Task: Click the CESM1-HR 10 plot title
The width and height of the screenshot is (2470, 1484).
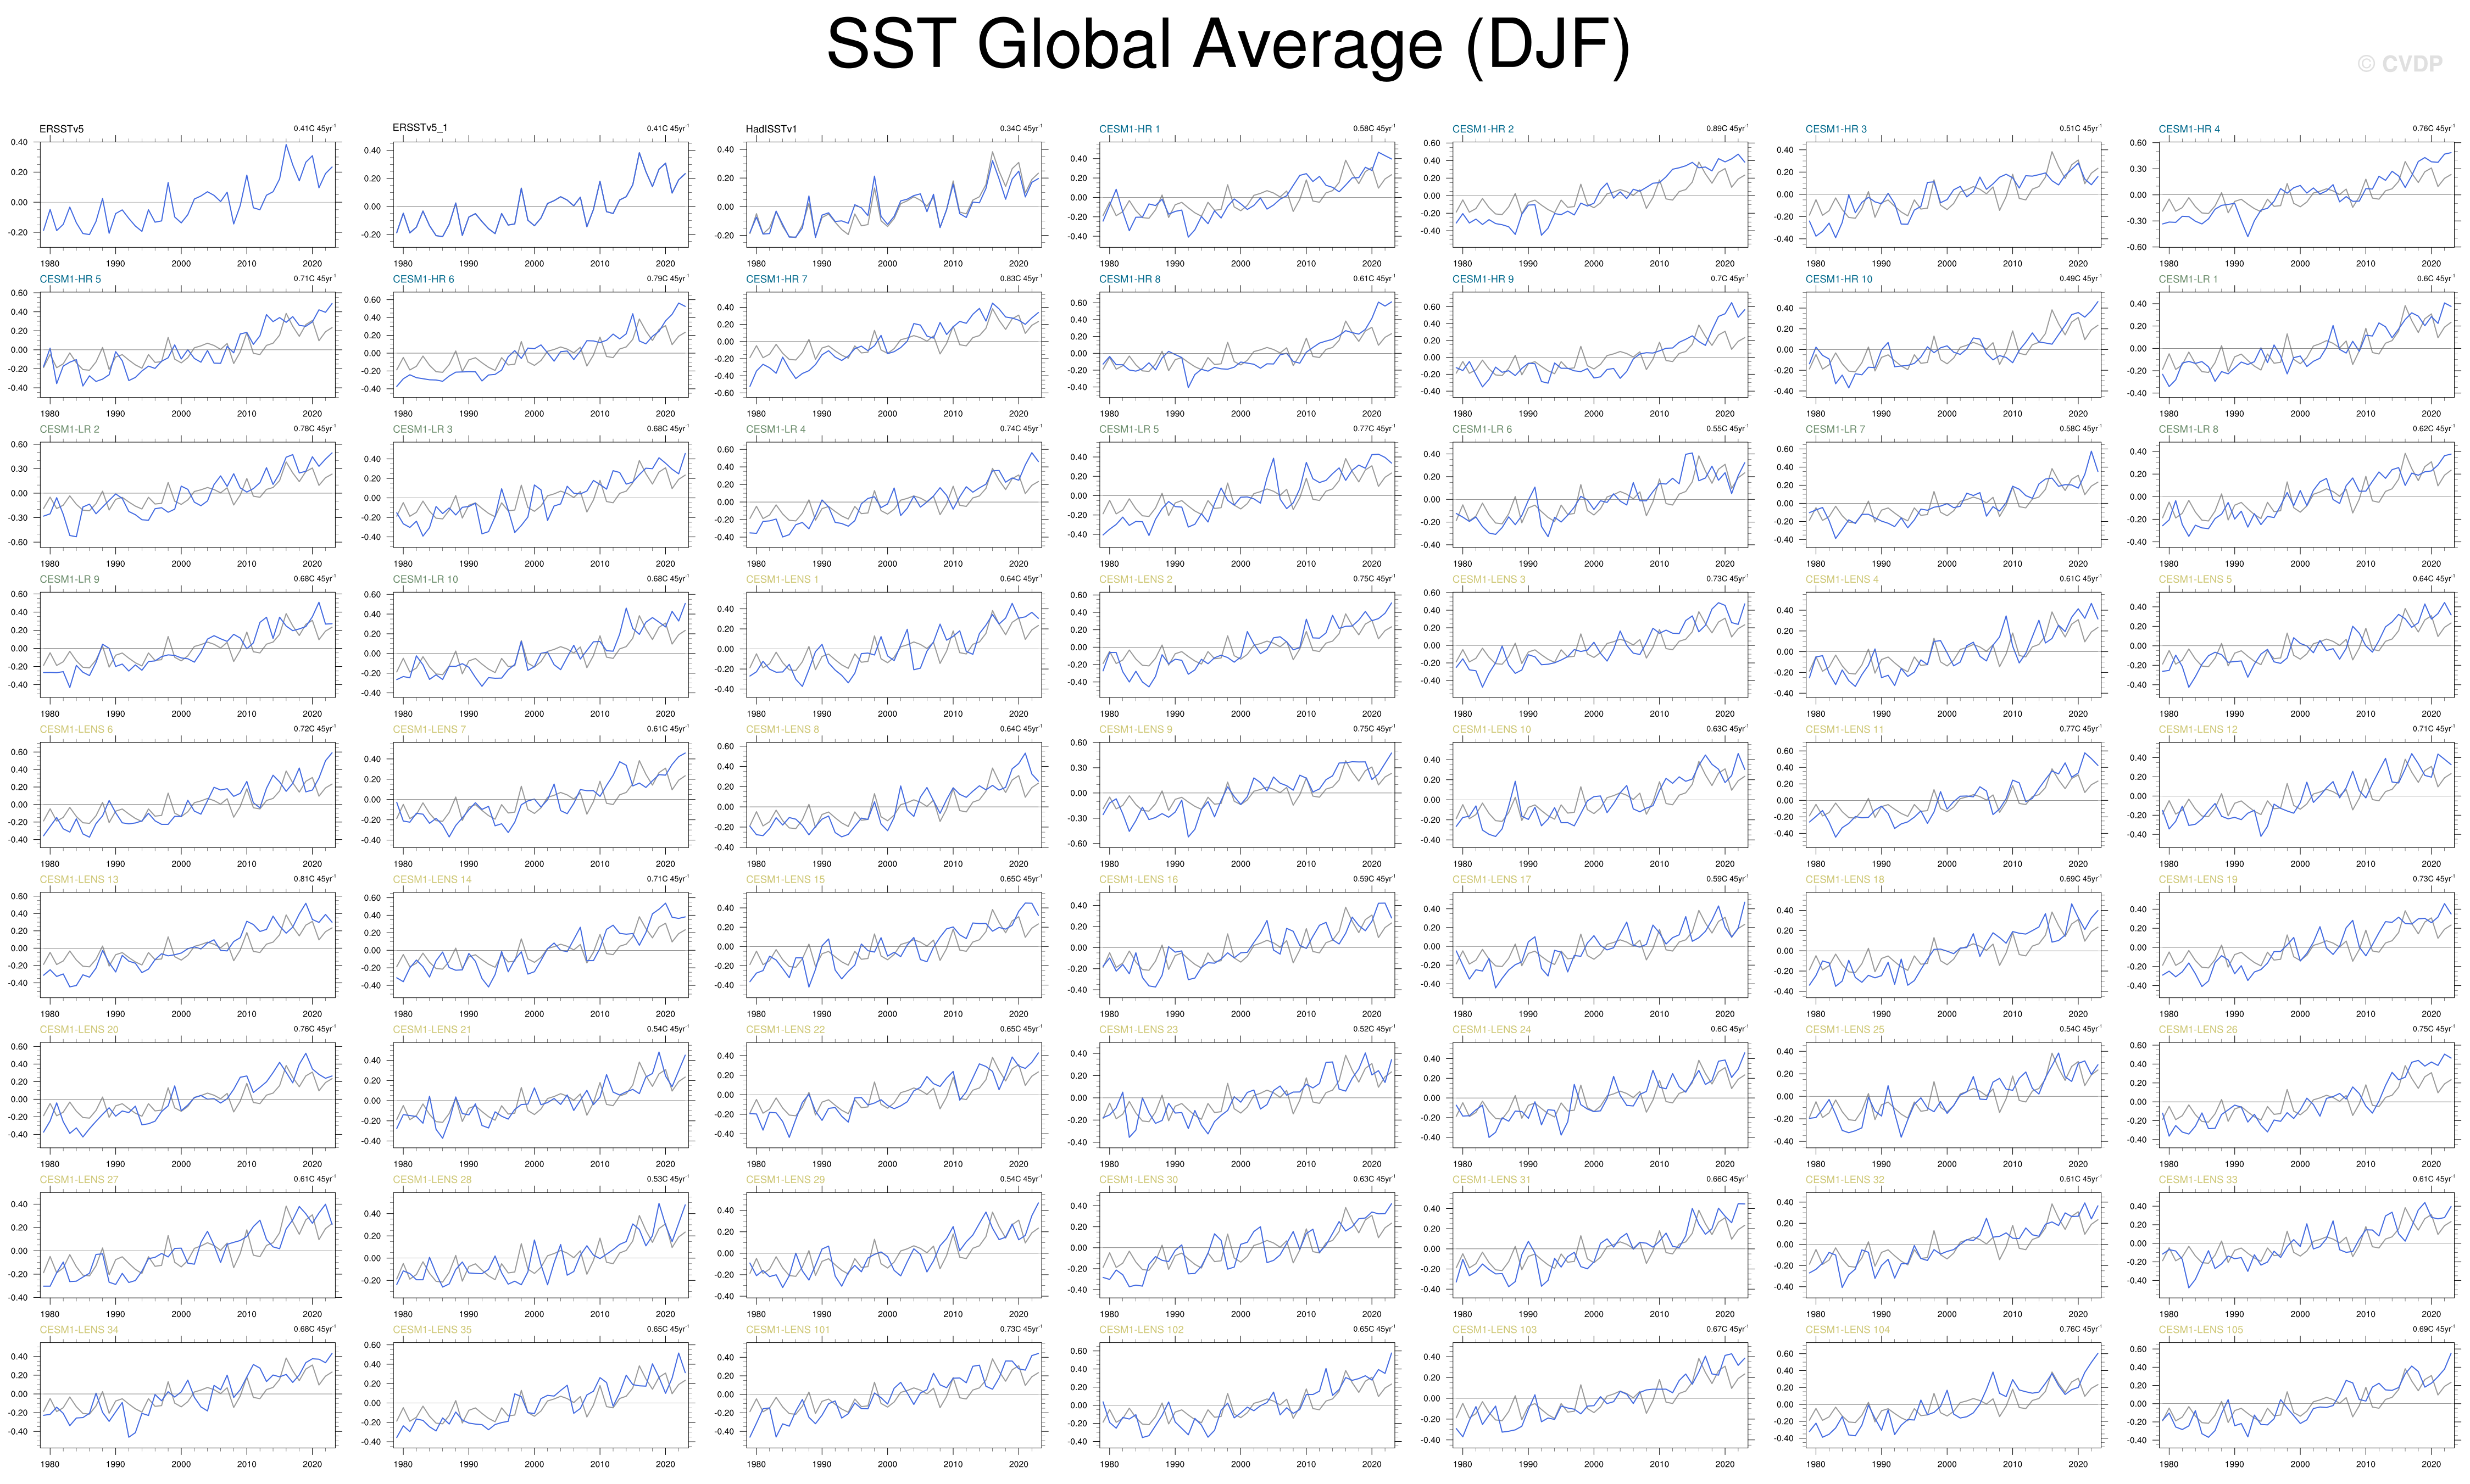Action: click(1838, 279)
